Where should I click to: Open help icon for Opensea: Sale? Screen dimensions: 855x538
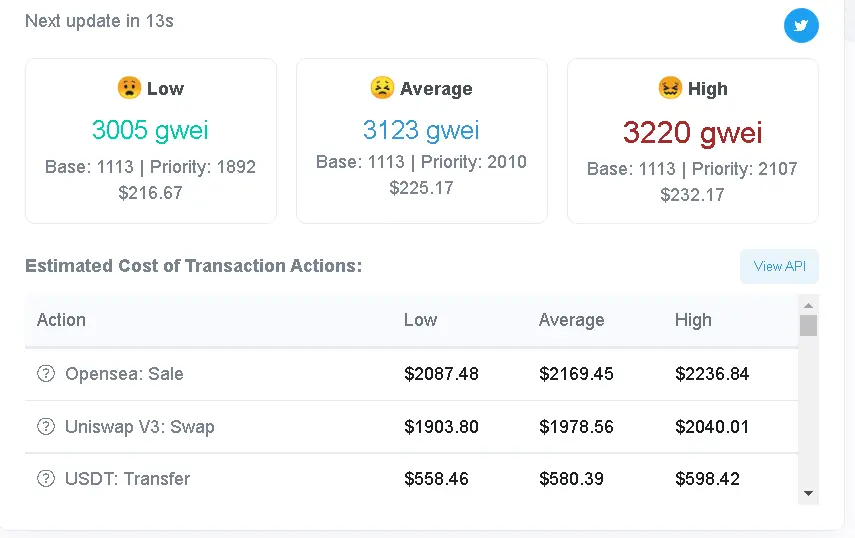coord(46,373)
